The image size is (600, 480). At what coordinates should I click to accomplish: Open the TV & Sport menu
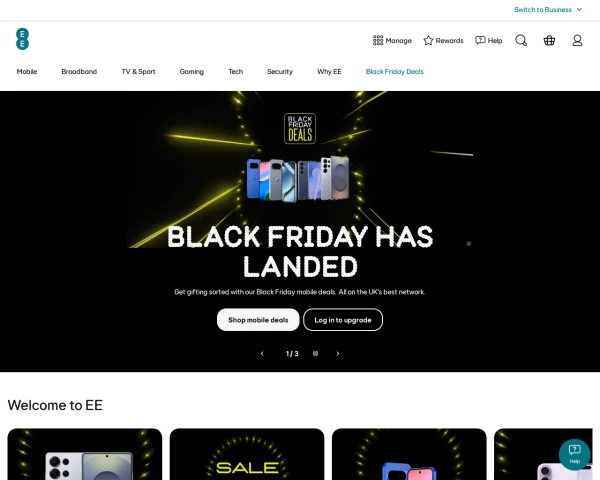click(x=139, y=72)
